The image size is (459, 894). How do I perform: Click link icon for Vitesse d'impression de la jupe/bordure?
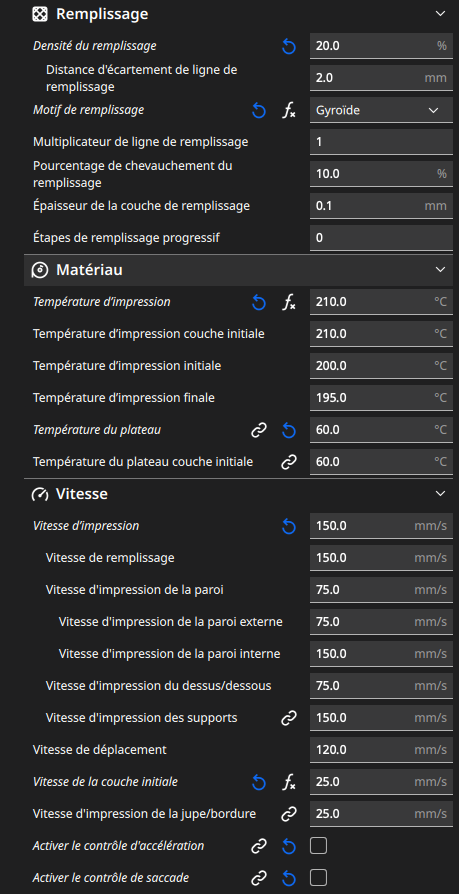click(x=289, y=814)
